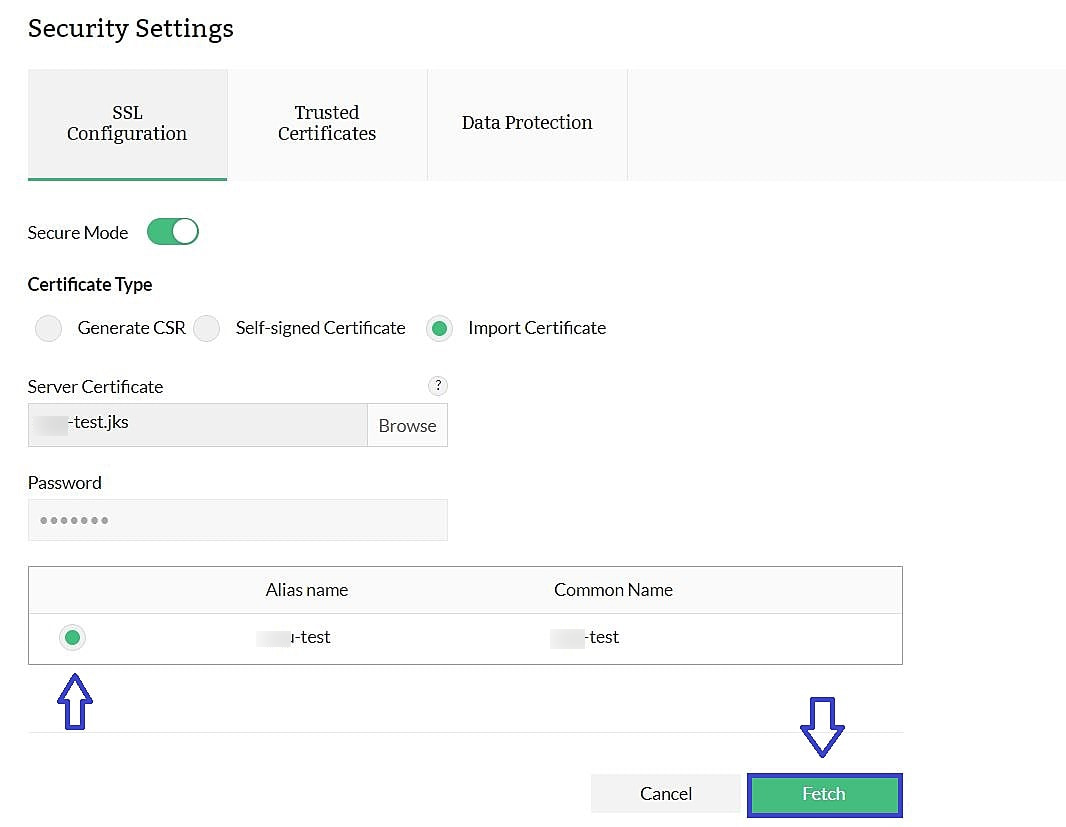Click the Security Settings page heading

pyautogui.click(x=131, y=28)
